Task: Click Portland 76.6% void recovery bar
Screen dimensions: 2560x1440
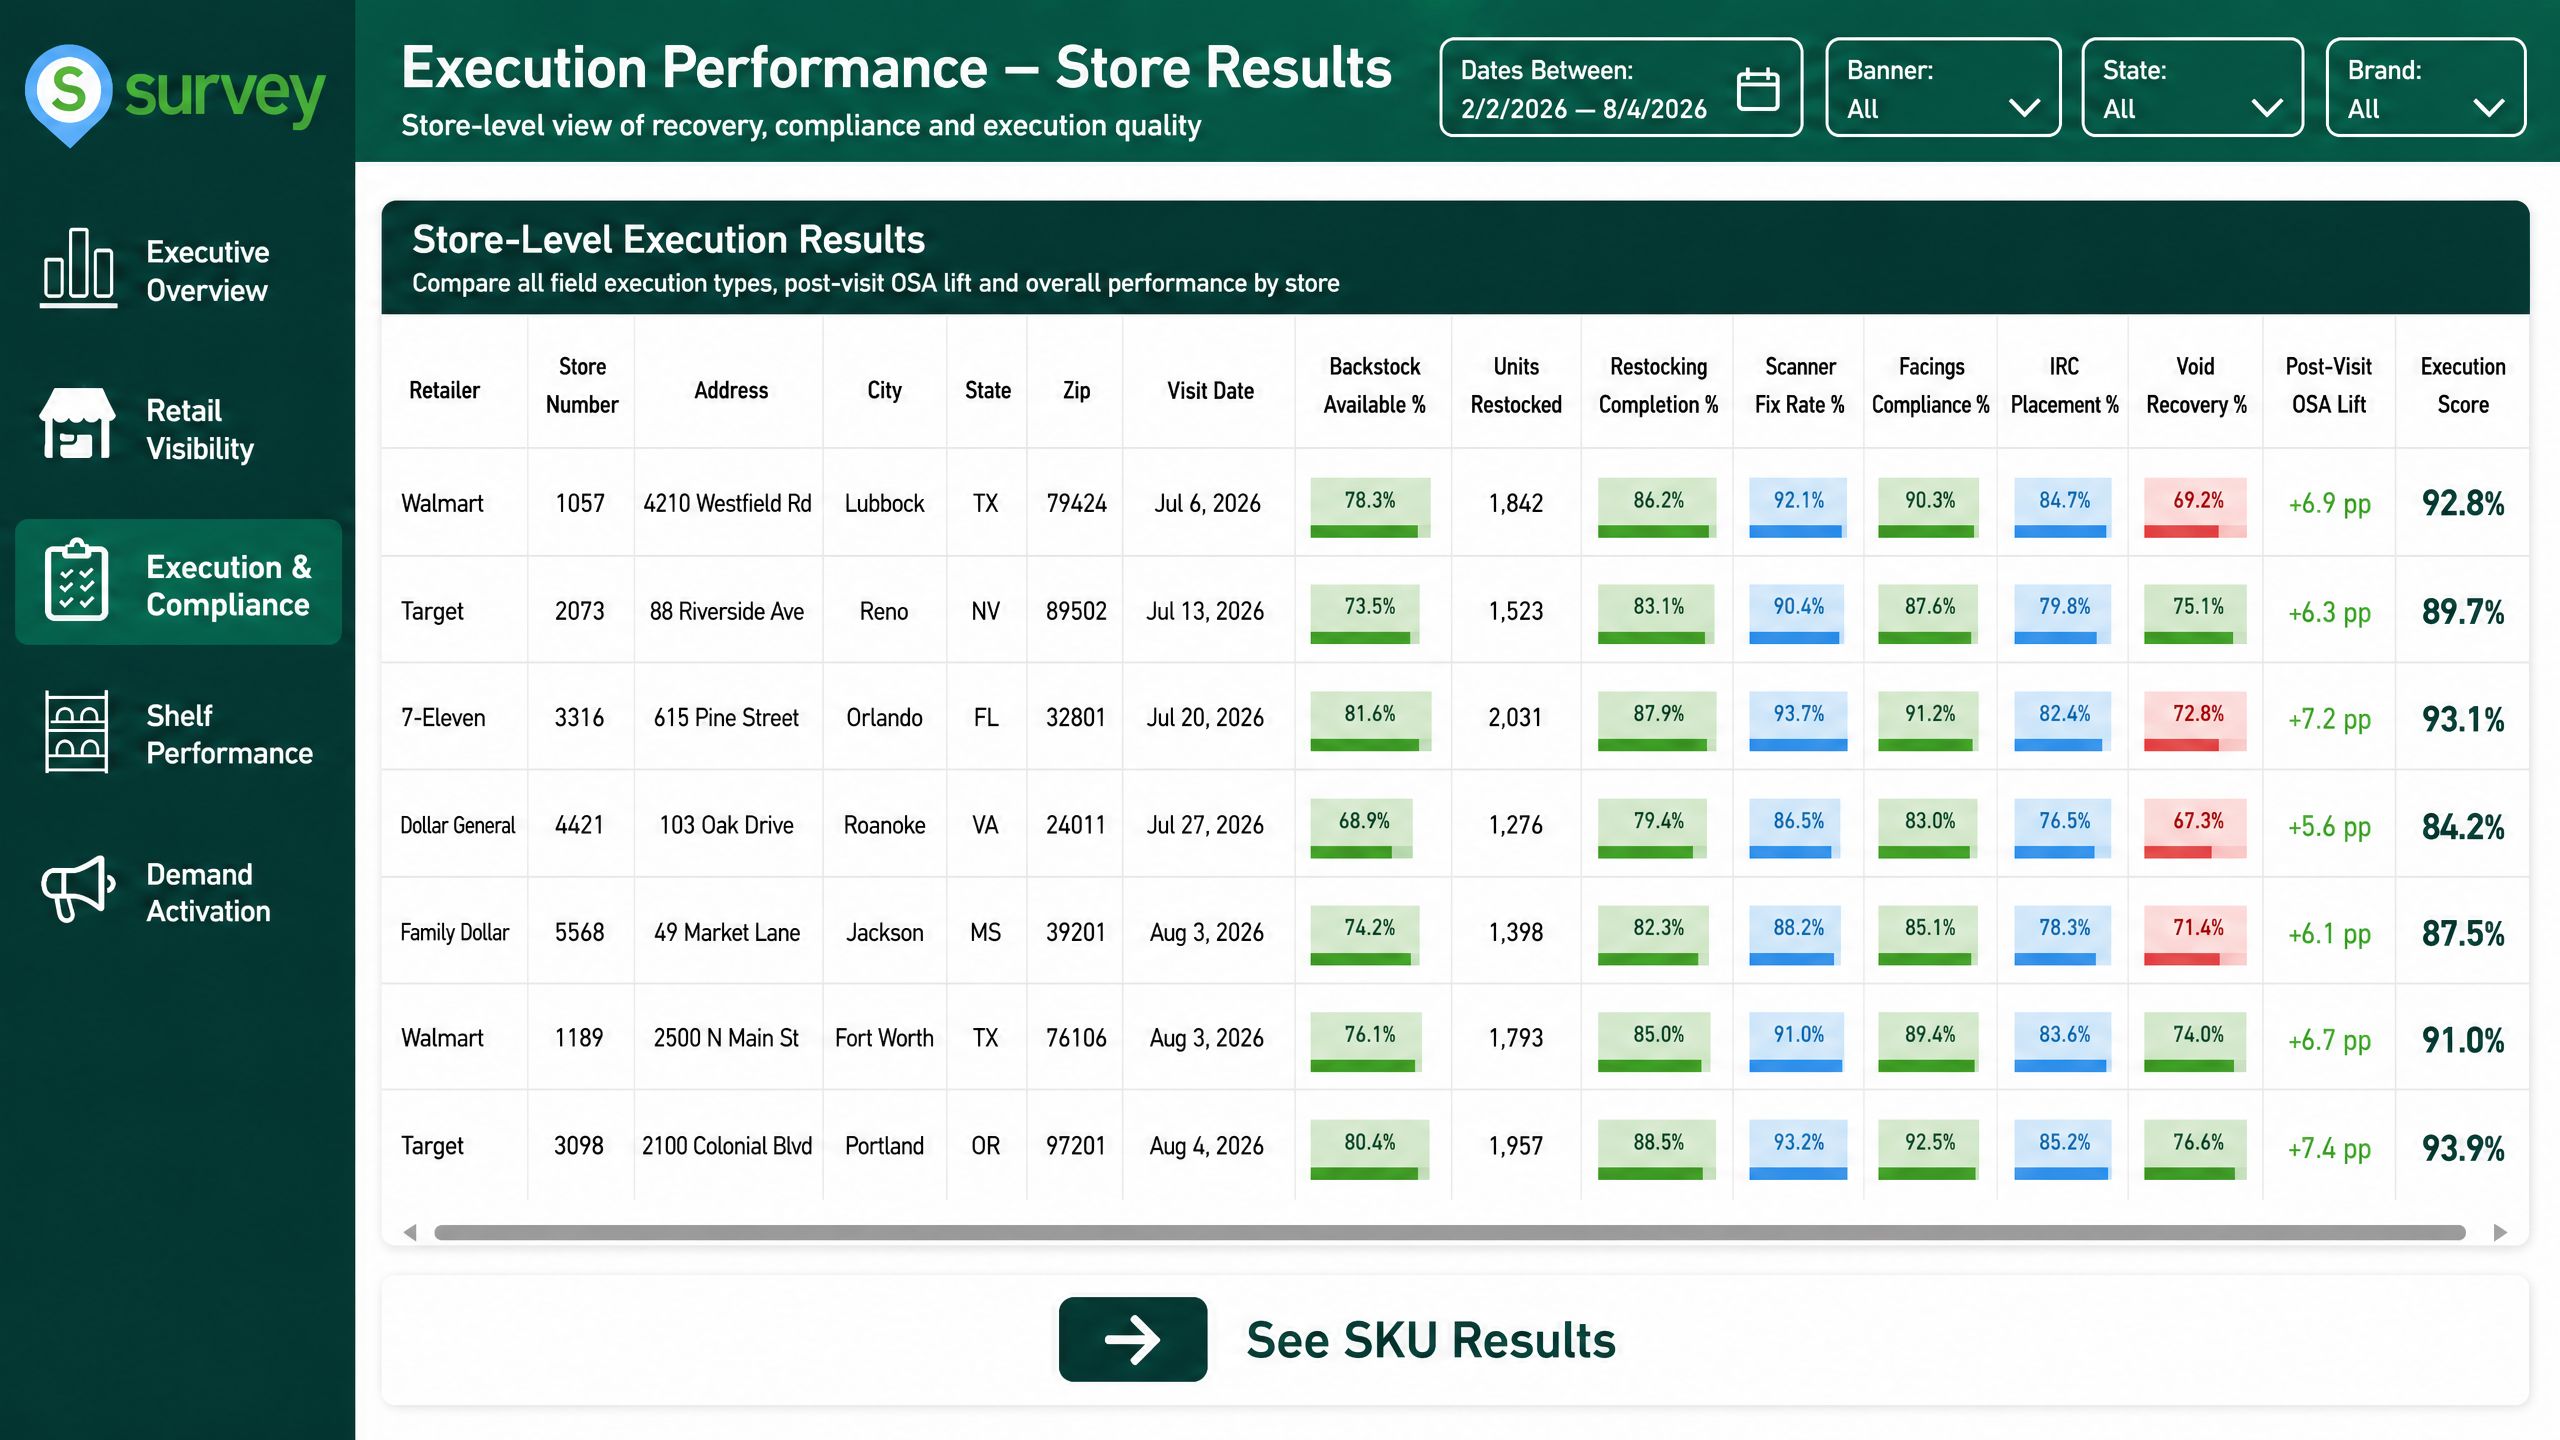Action: click(x=2195, y=1150)
